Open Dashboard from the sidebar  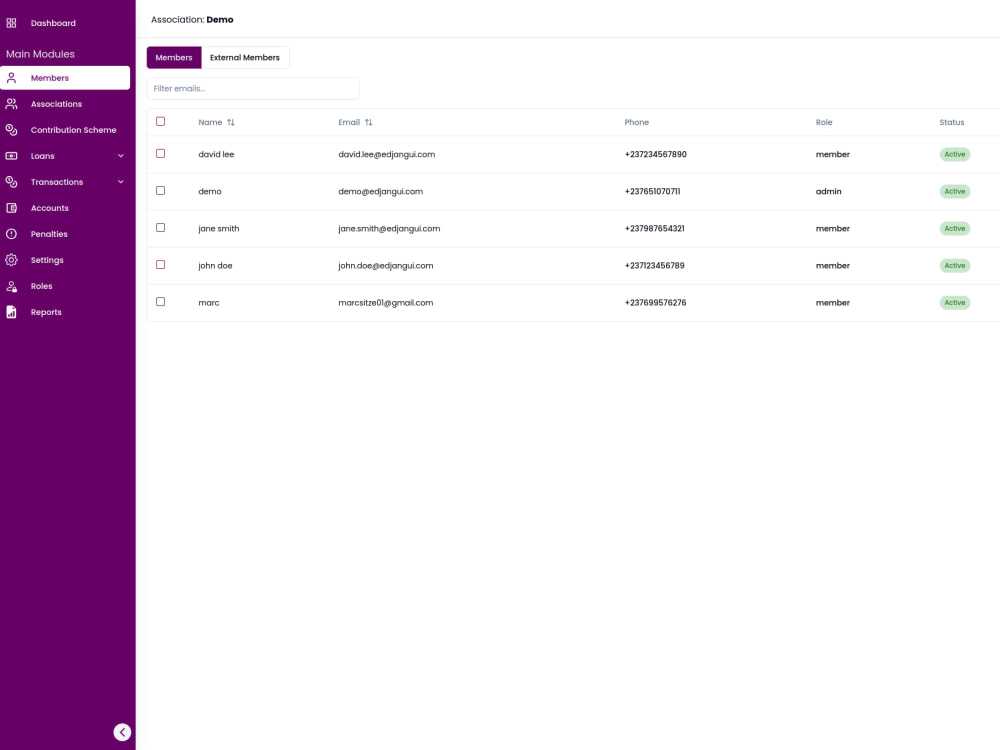coord(53,23)
